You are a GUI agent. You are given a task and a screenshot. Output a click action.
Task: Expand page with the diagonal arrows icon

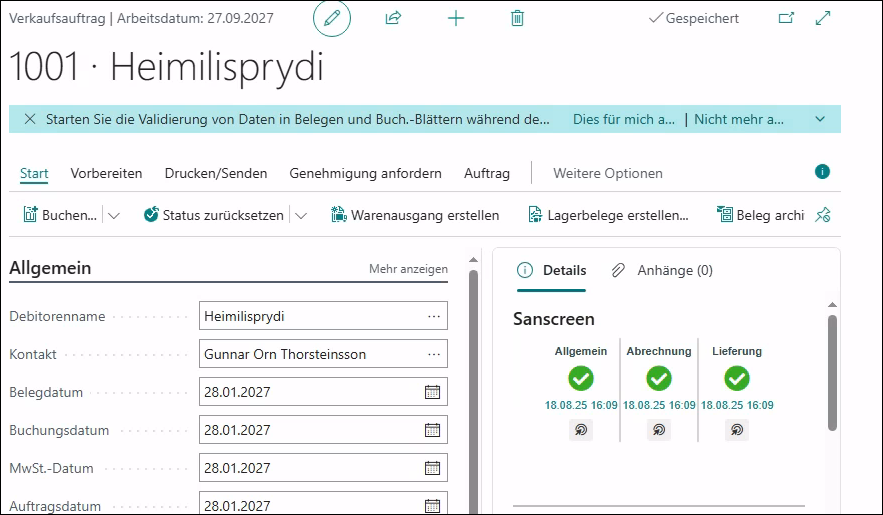tap(823, 18)
